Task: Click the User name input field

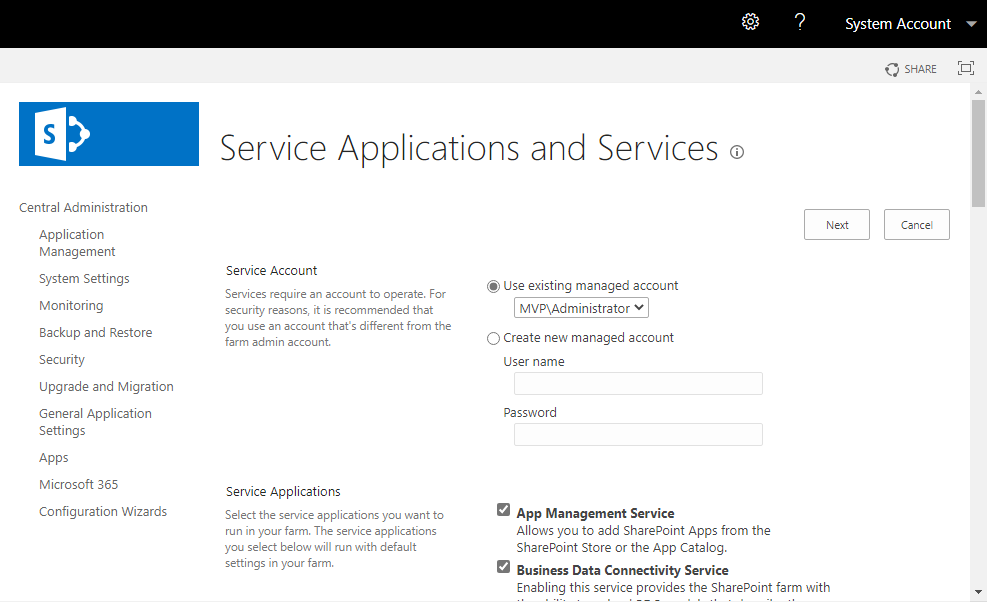Action: (x=637, y=383)
